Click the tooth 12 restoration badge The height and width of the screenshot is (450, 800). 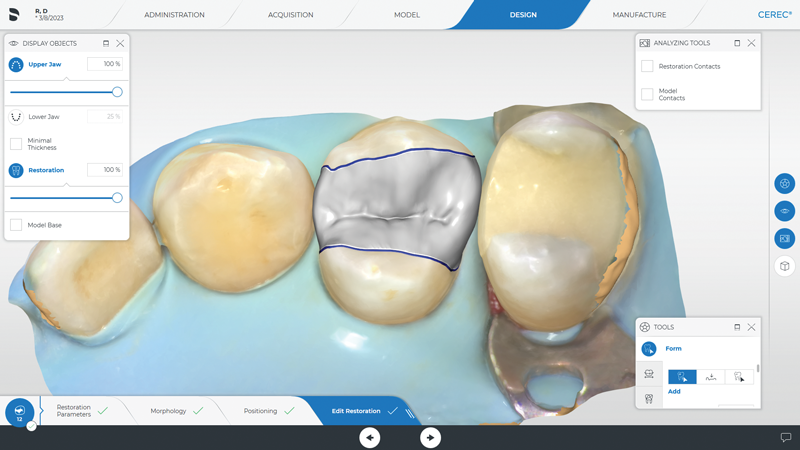19,412
